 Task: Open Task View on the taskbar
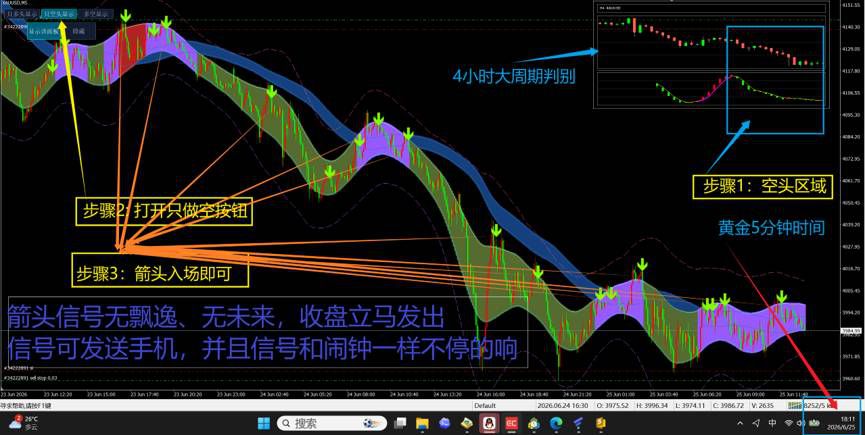pyautogui.click(x=401, y=423)
